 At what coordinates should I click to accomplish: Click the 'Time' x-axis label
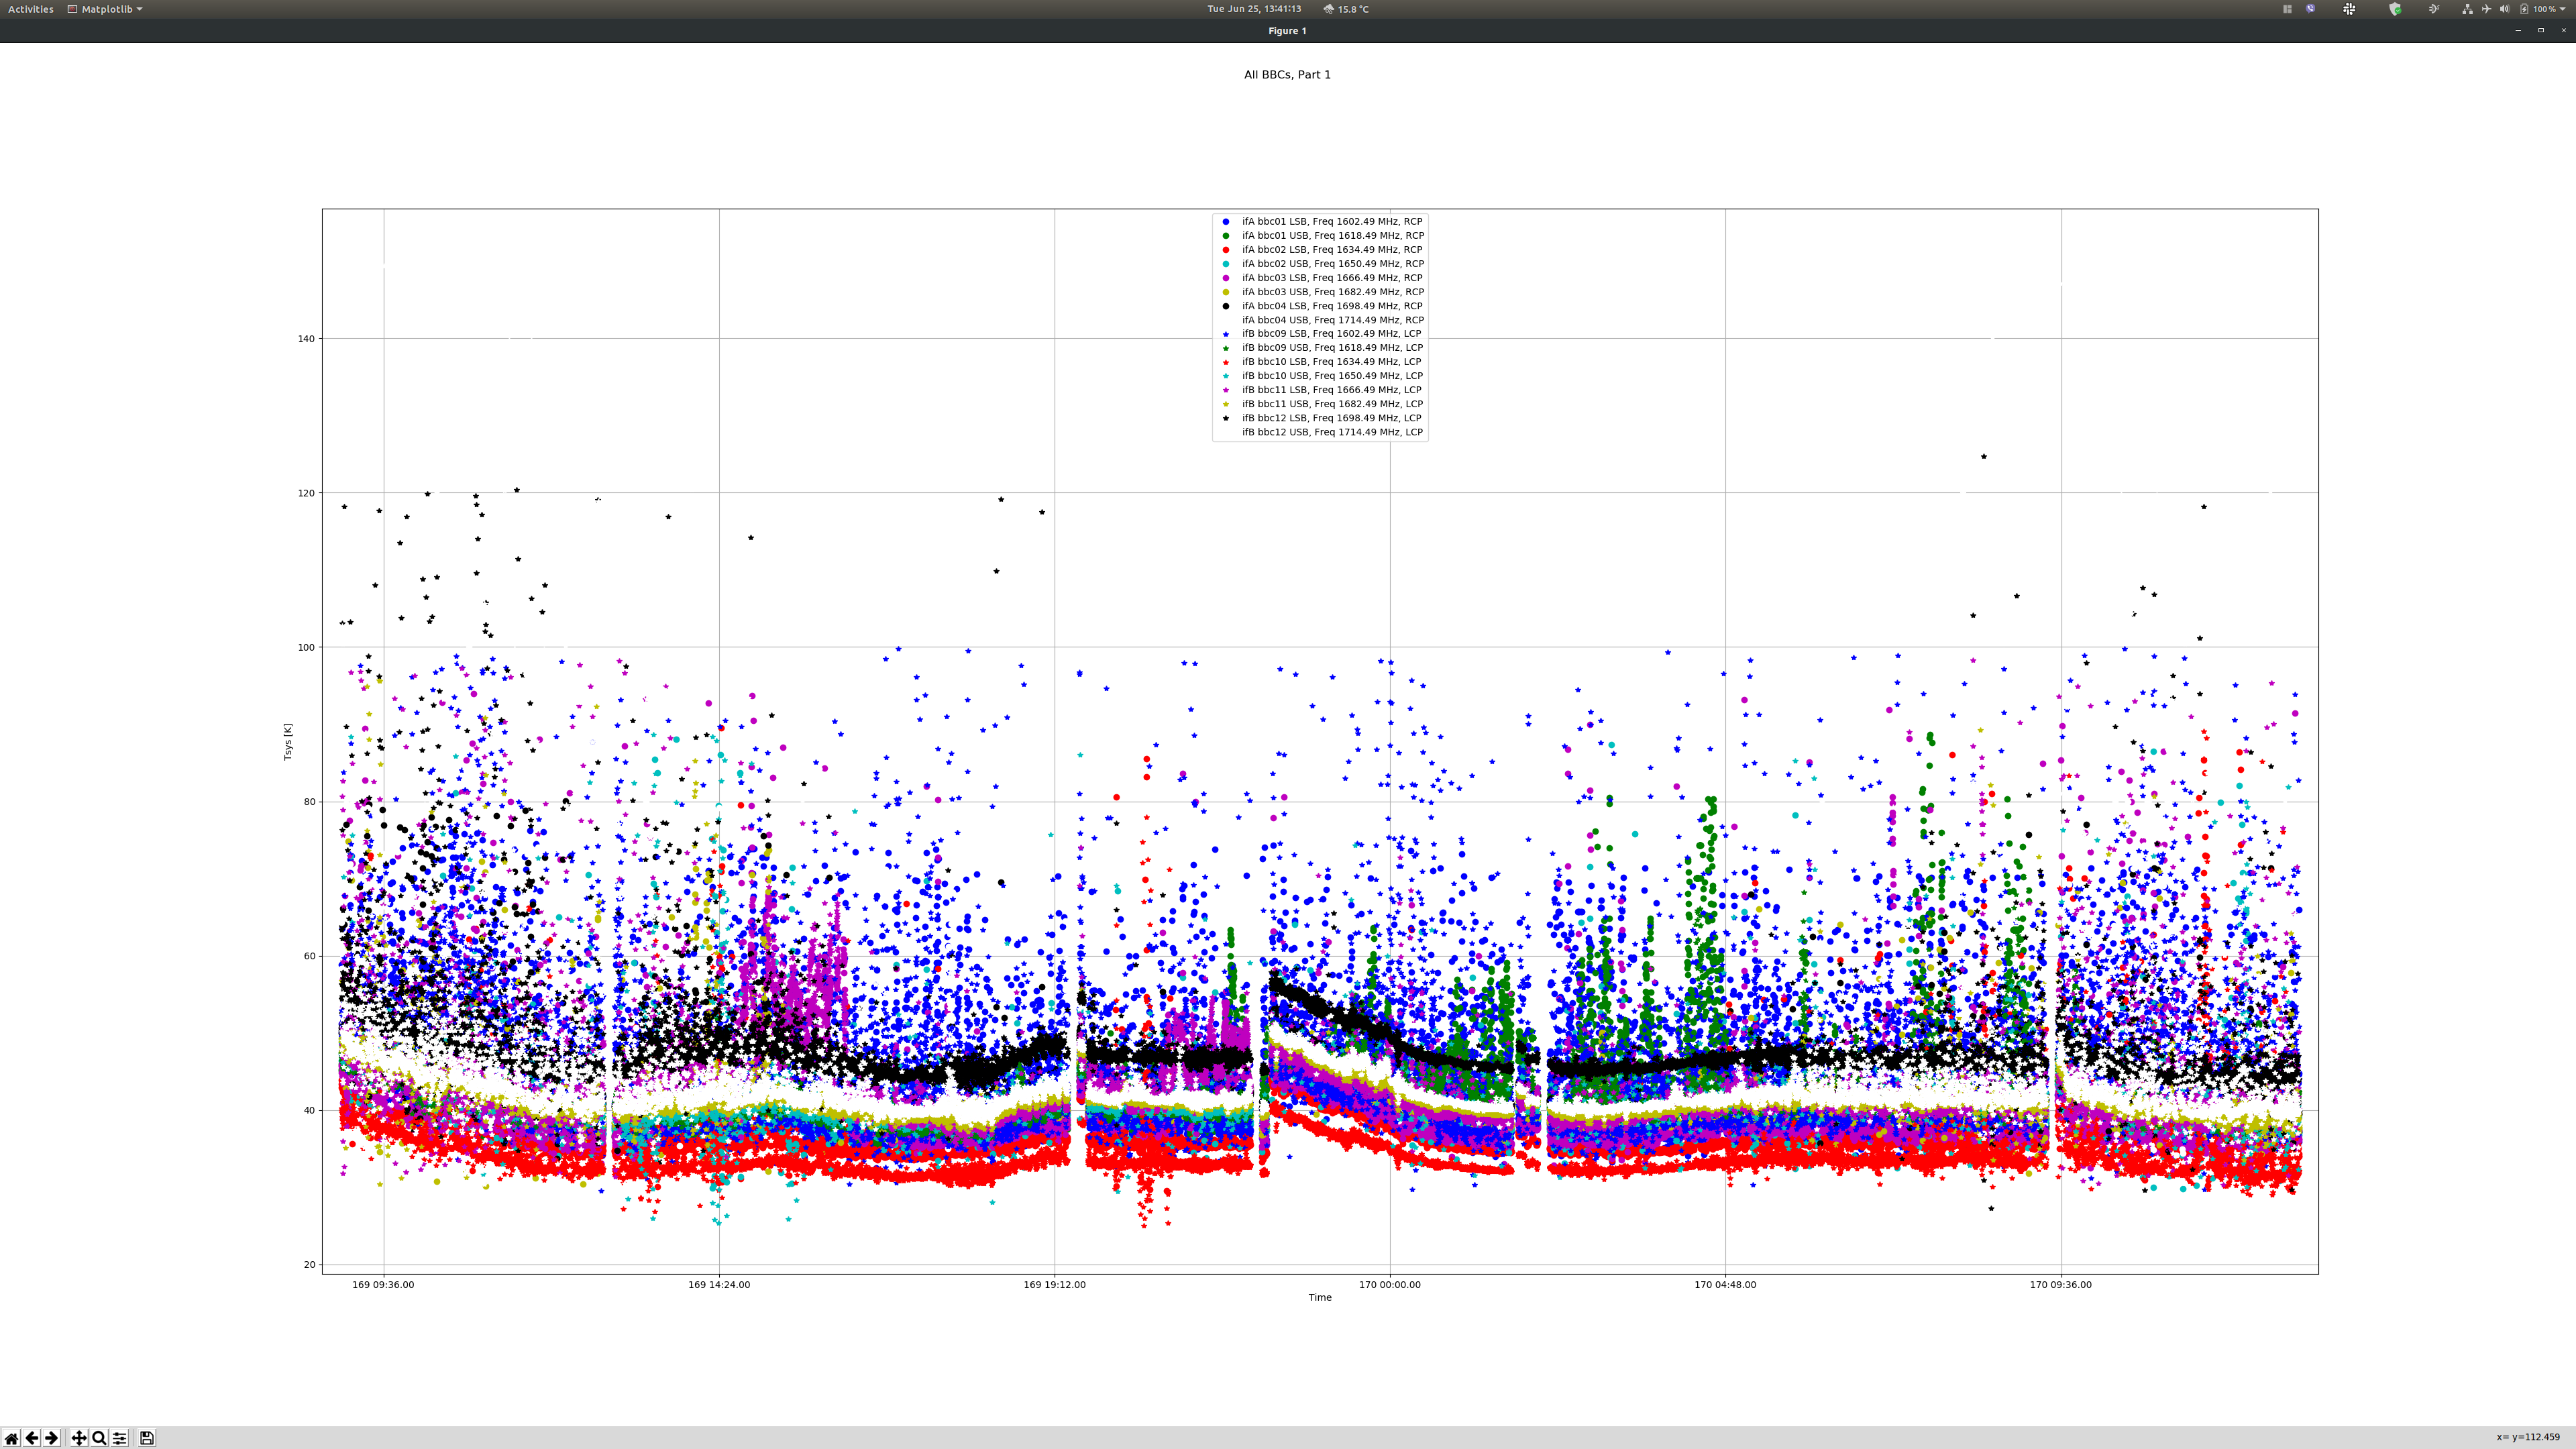[1320, 1298]
